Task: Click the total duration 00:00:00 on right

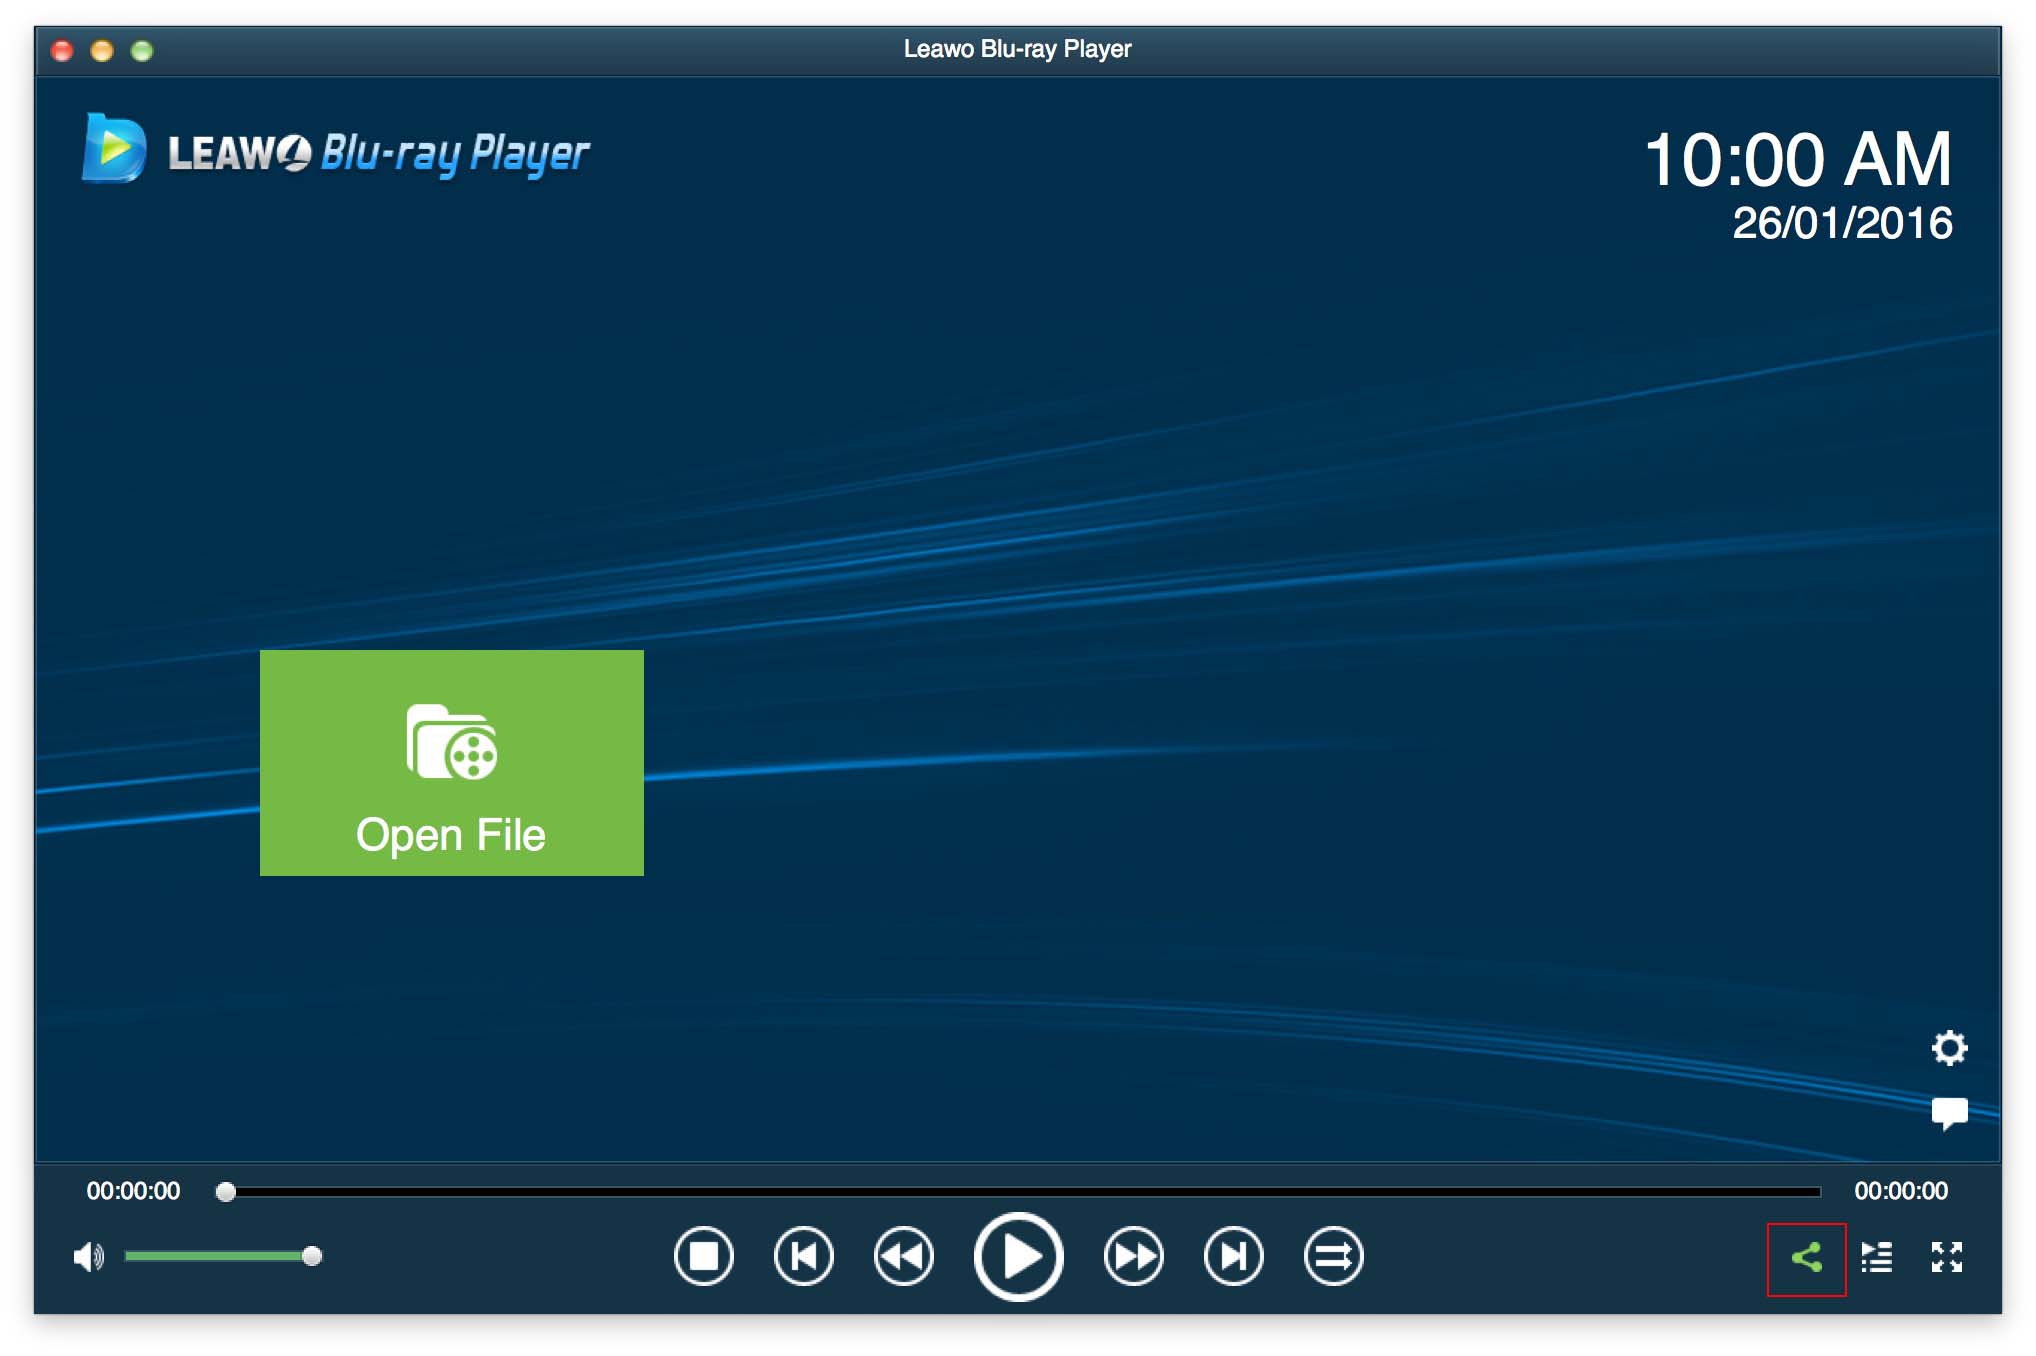Action: tap(1901, 1191)
